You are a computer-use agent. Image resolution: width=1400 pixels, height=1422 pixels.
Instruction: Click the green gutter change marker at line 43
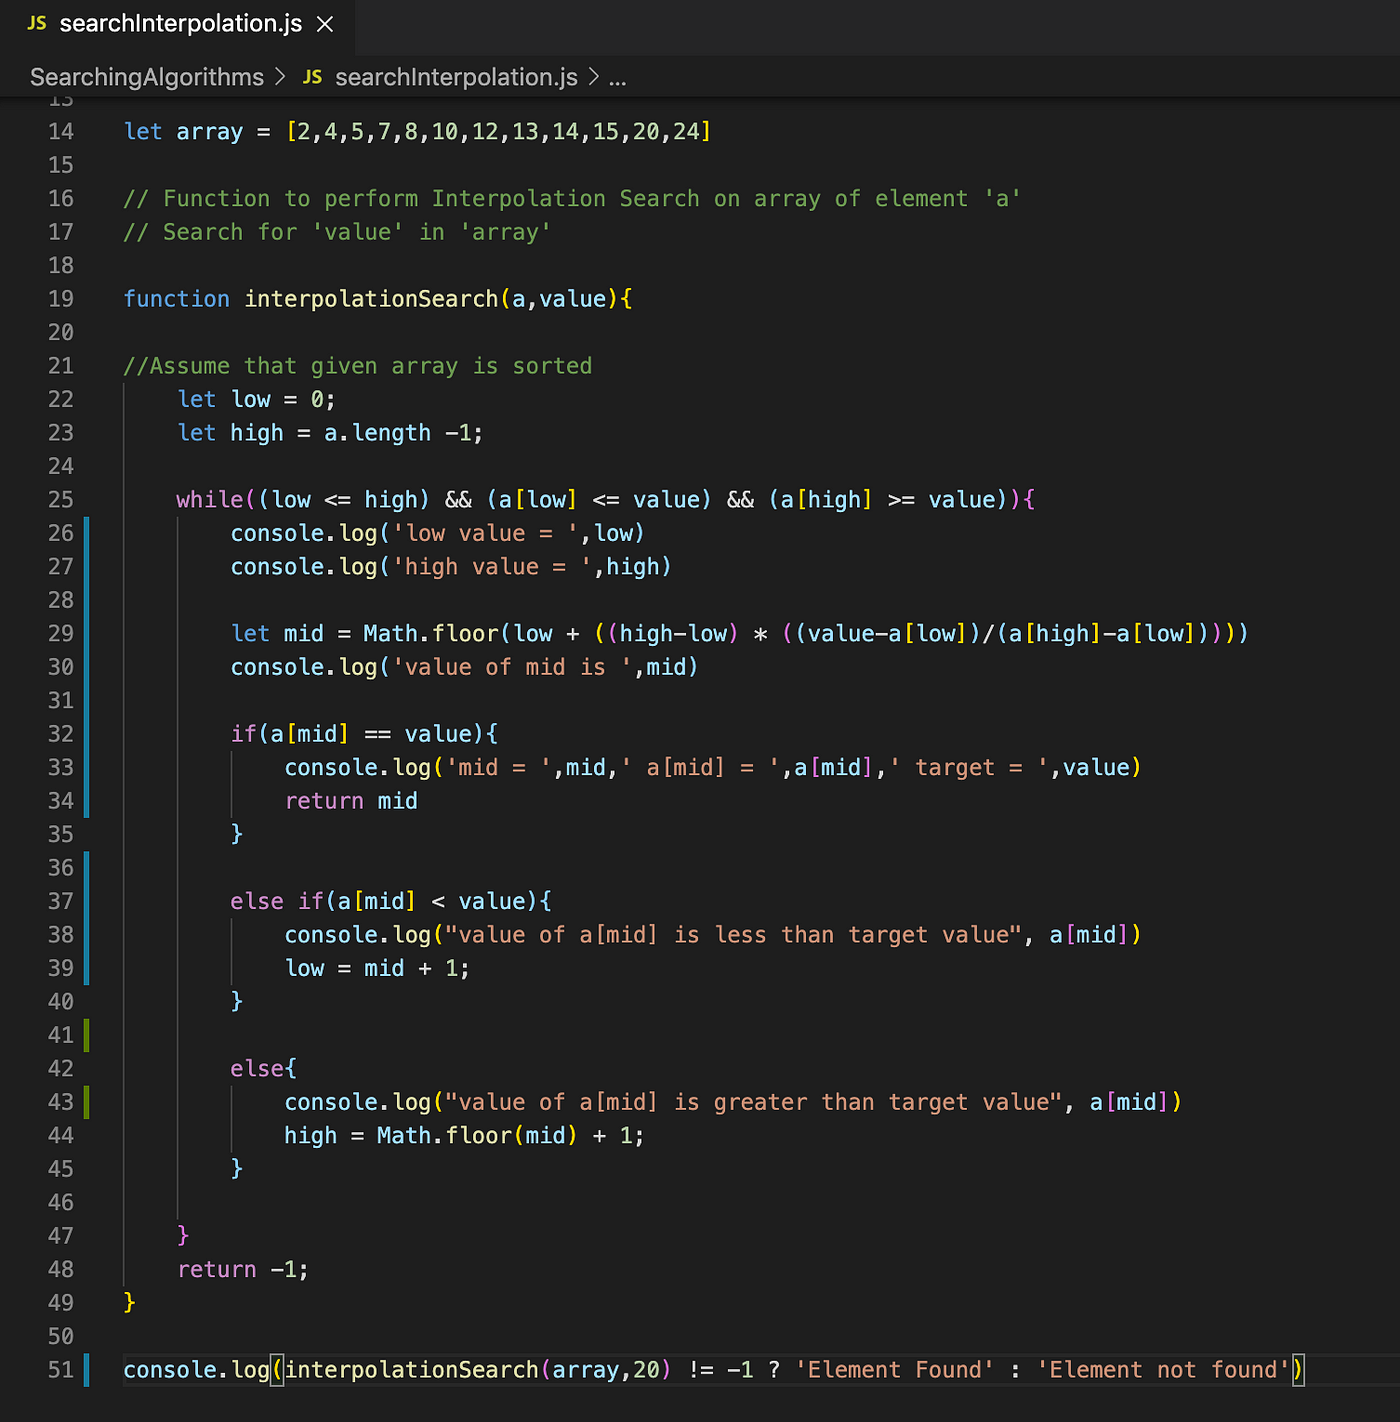click(x=87, y=1102)
